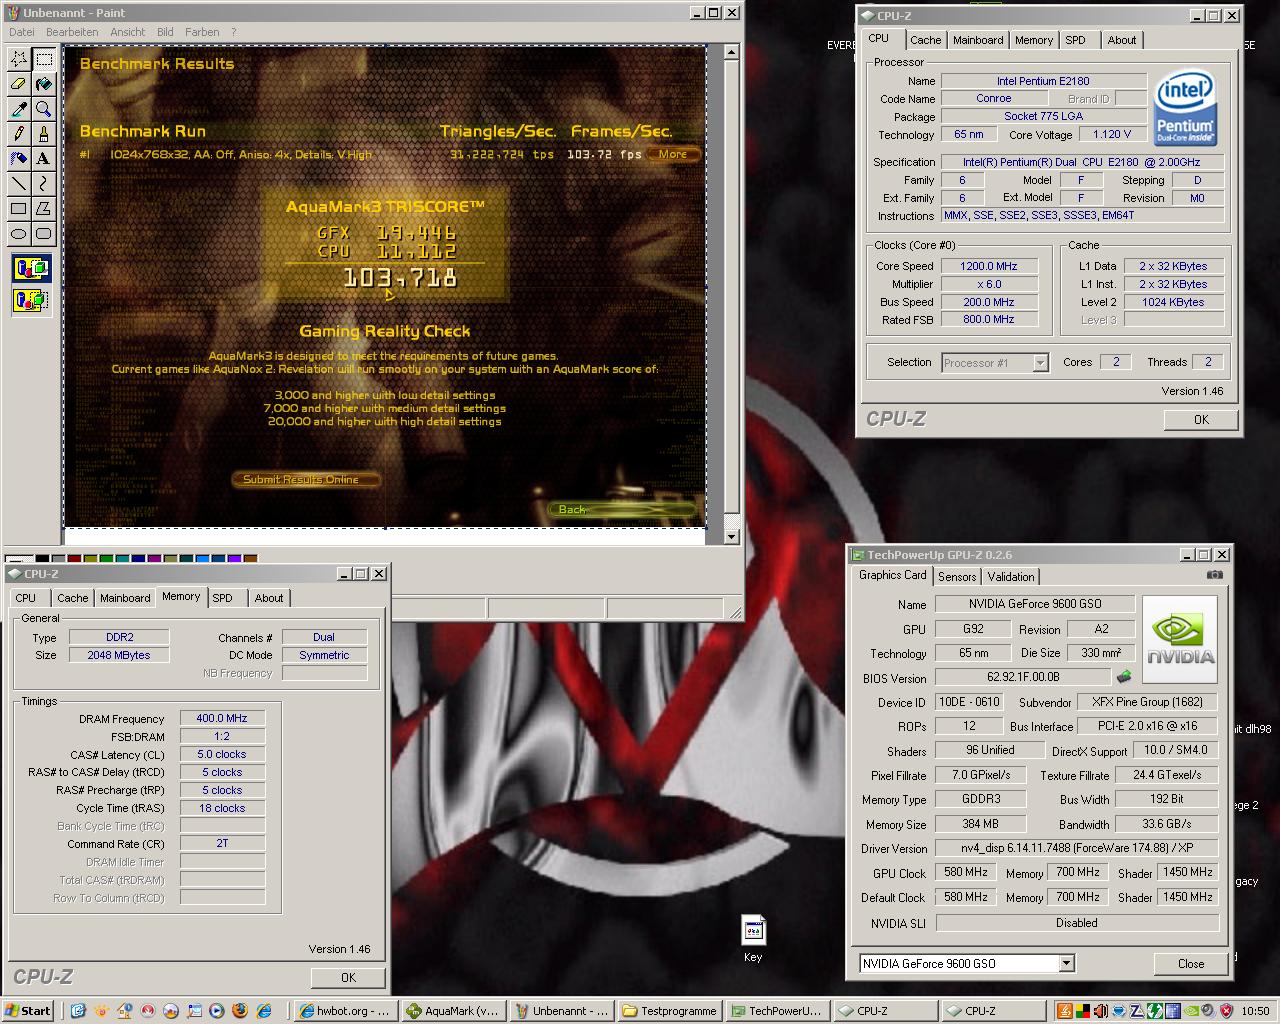Click the Intel Pentium logo in CPU-Z
This screenshot has height=1024, width=1280.
[1184, 107]
